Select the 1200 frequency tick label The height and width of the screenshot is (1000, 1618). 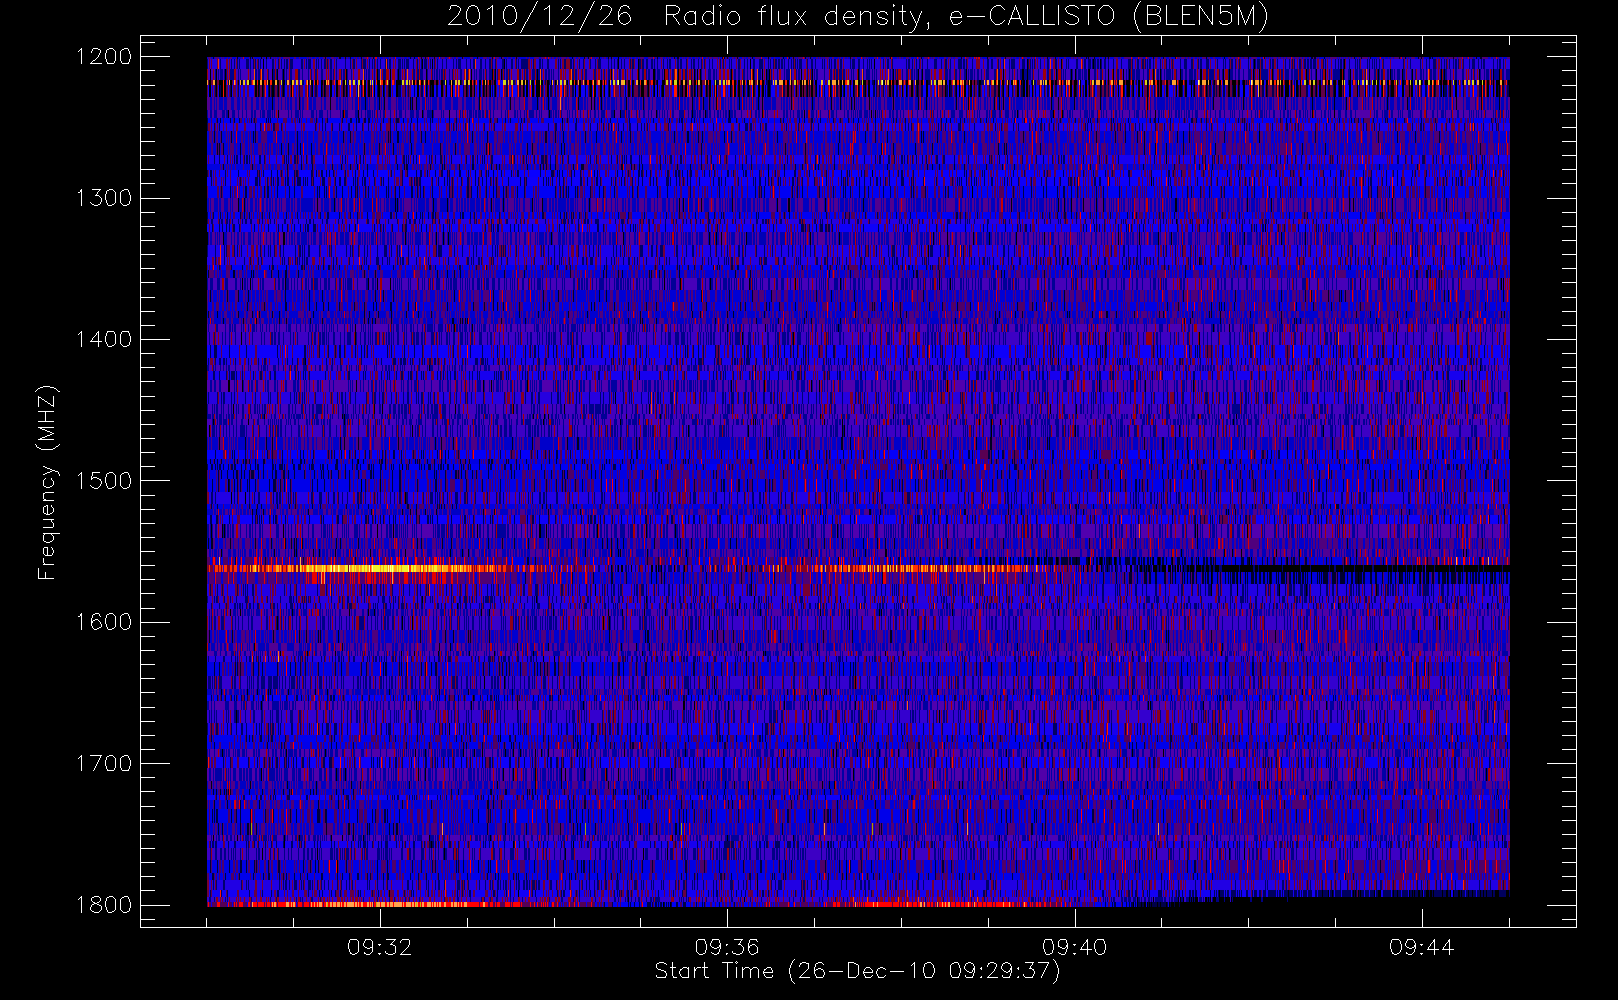104,57
